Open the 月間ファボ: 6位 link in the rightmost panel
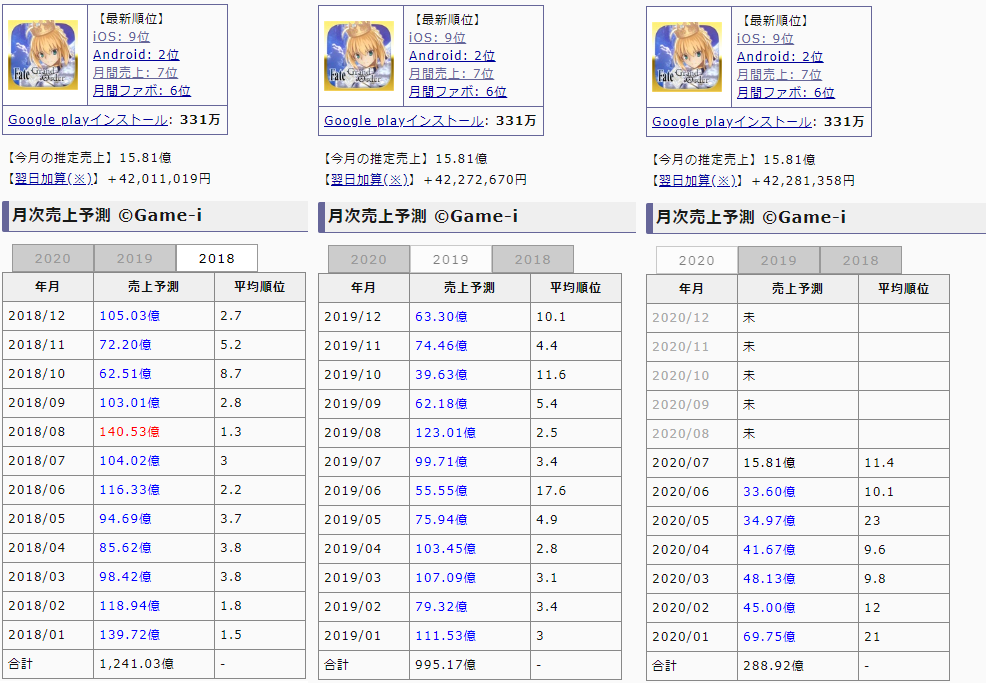Viewport: 986px width, 683px height. pyautogui.click(x=785, y=92)
